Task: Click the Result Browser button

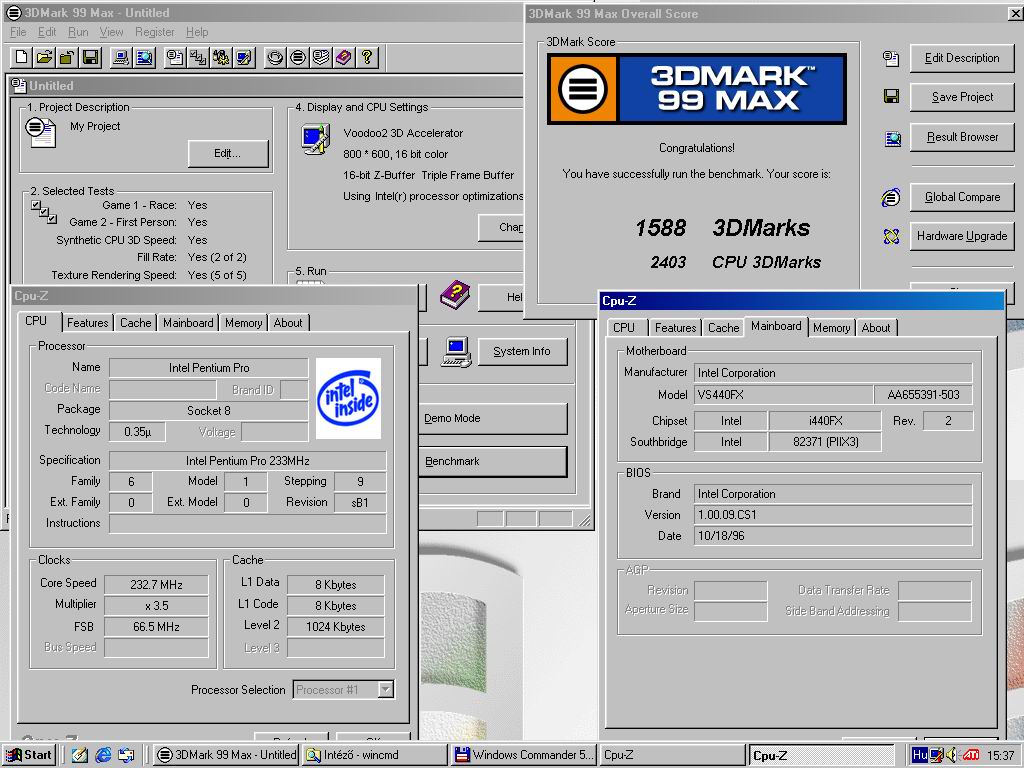Action: click(x=962, y=137)
